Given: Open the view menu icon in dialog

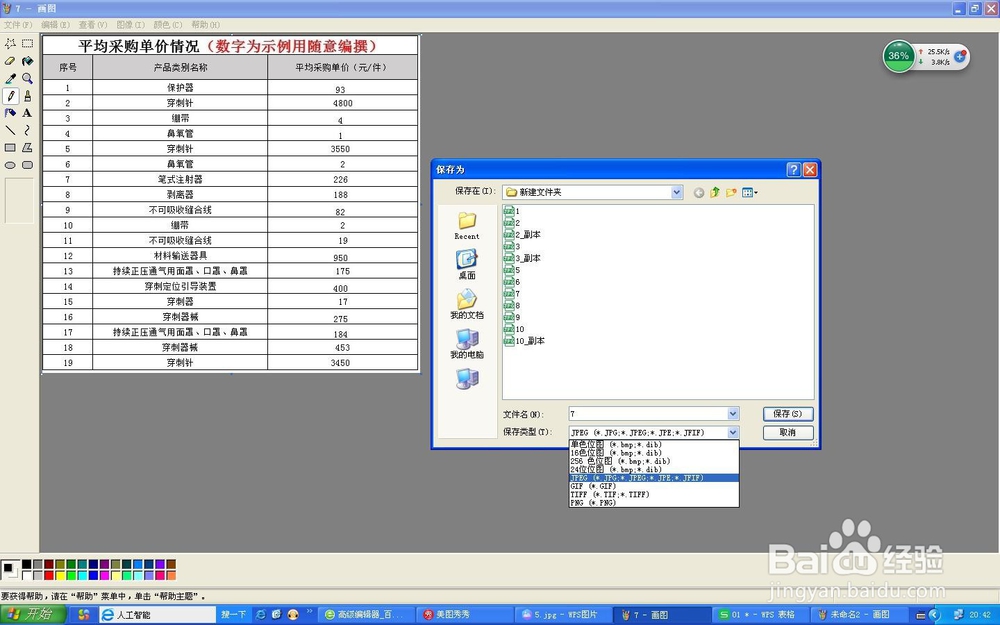Looking at the screenshot, I should click(x=749, y=192).
